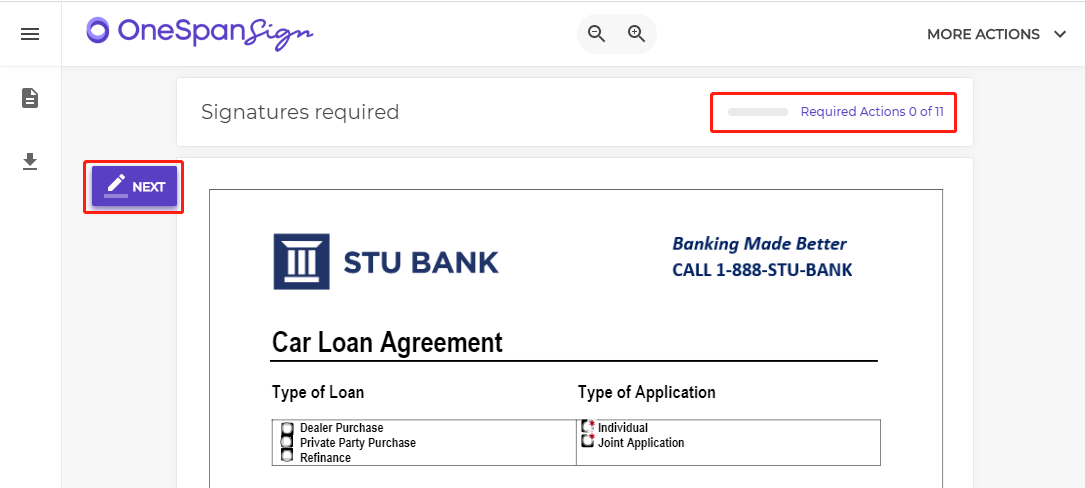Viewport: 1085px width, 488px height.
Task: Open the MORE ACTIONS menu
Action: coord(996,34)
